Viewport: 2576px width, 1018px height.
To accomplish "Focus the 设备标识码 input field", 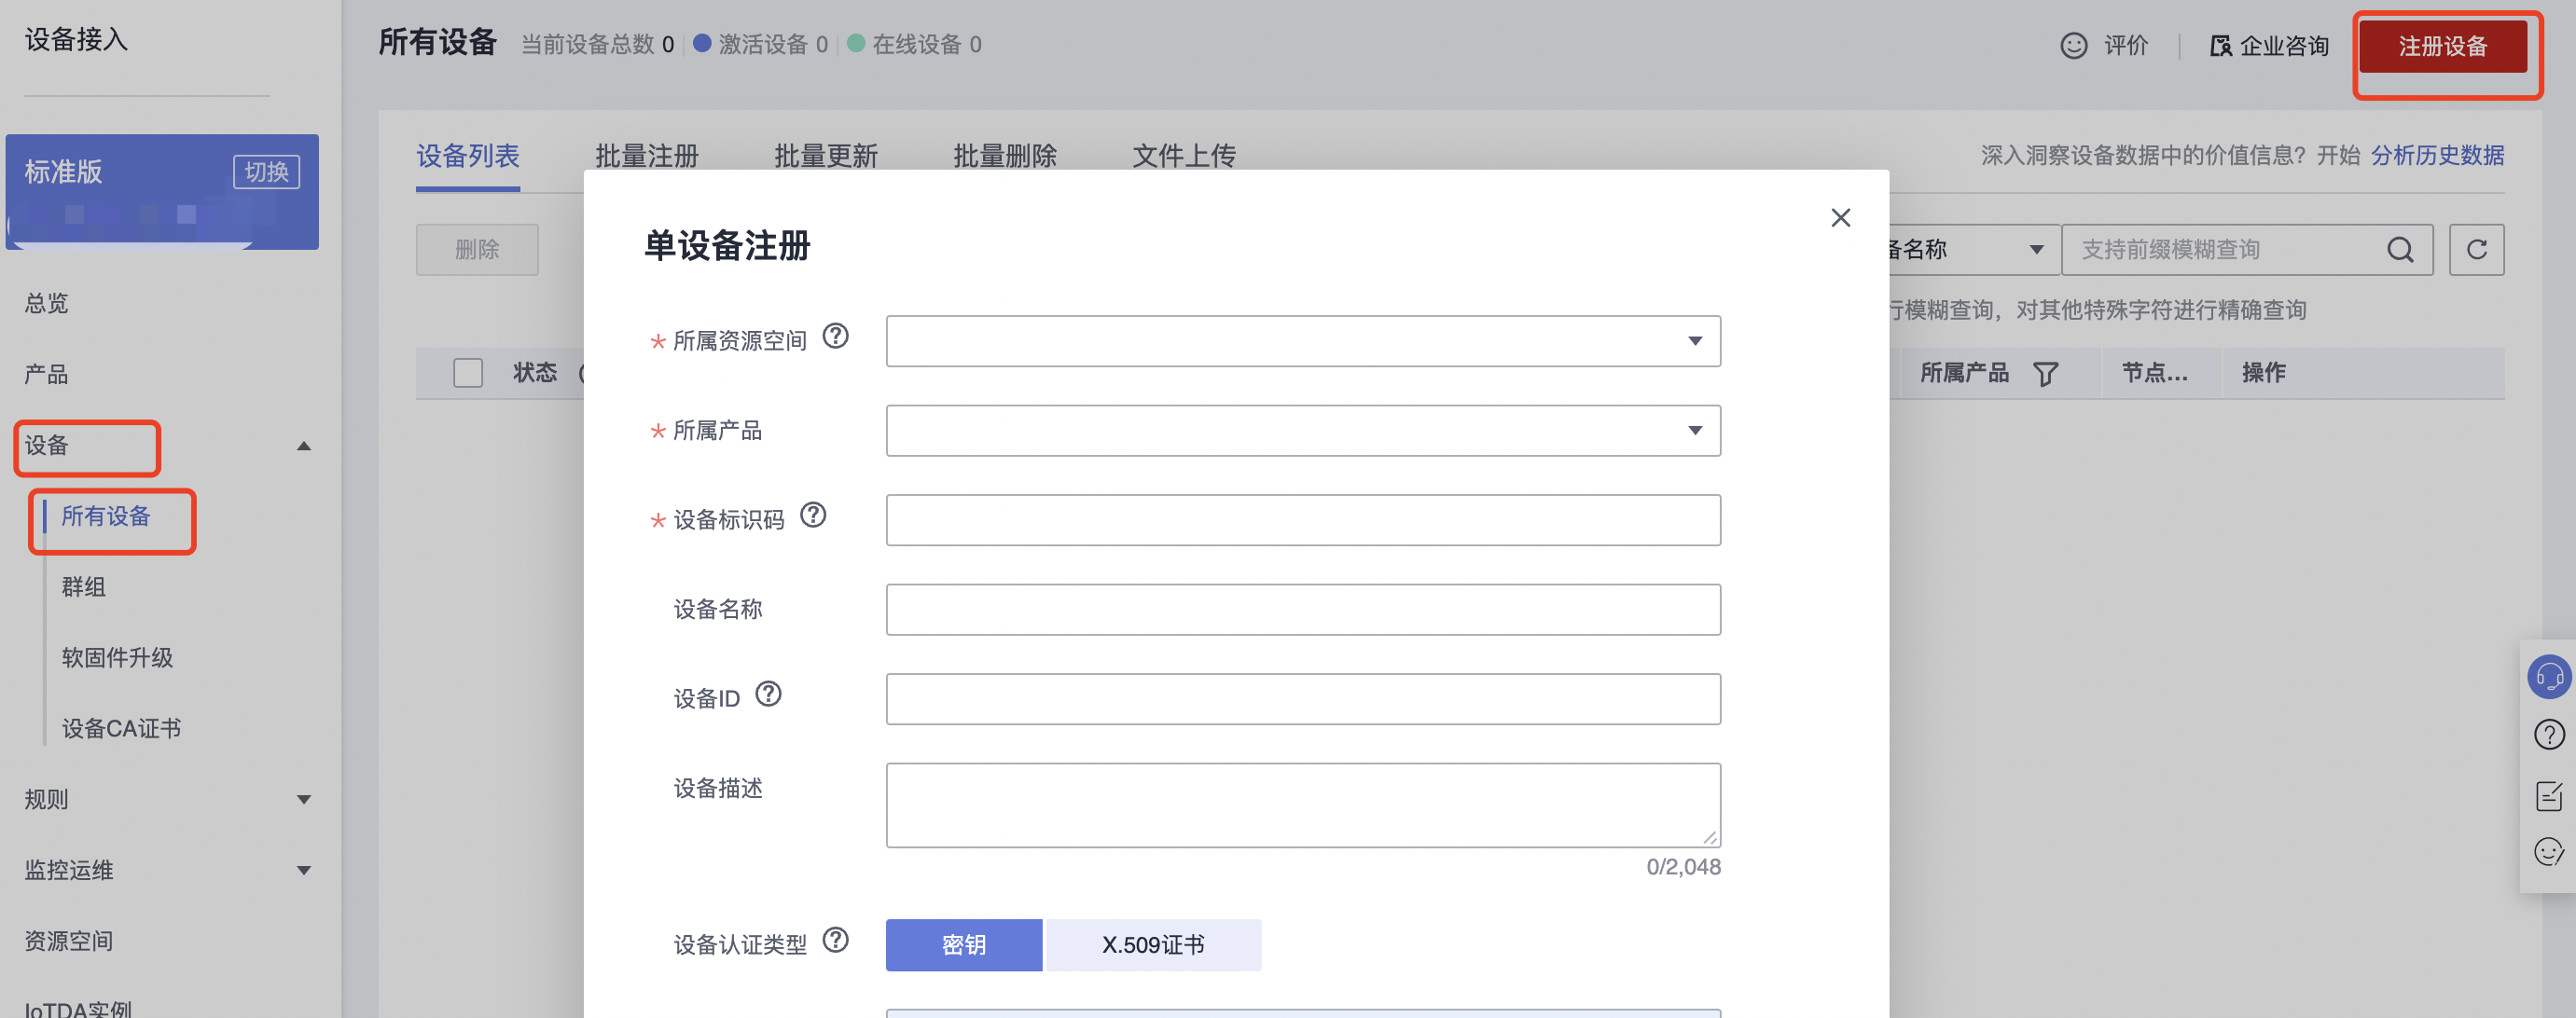I will coord(1302,520).
